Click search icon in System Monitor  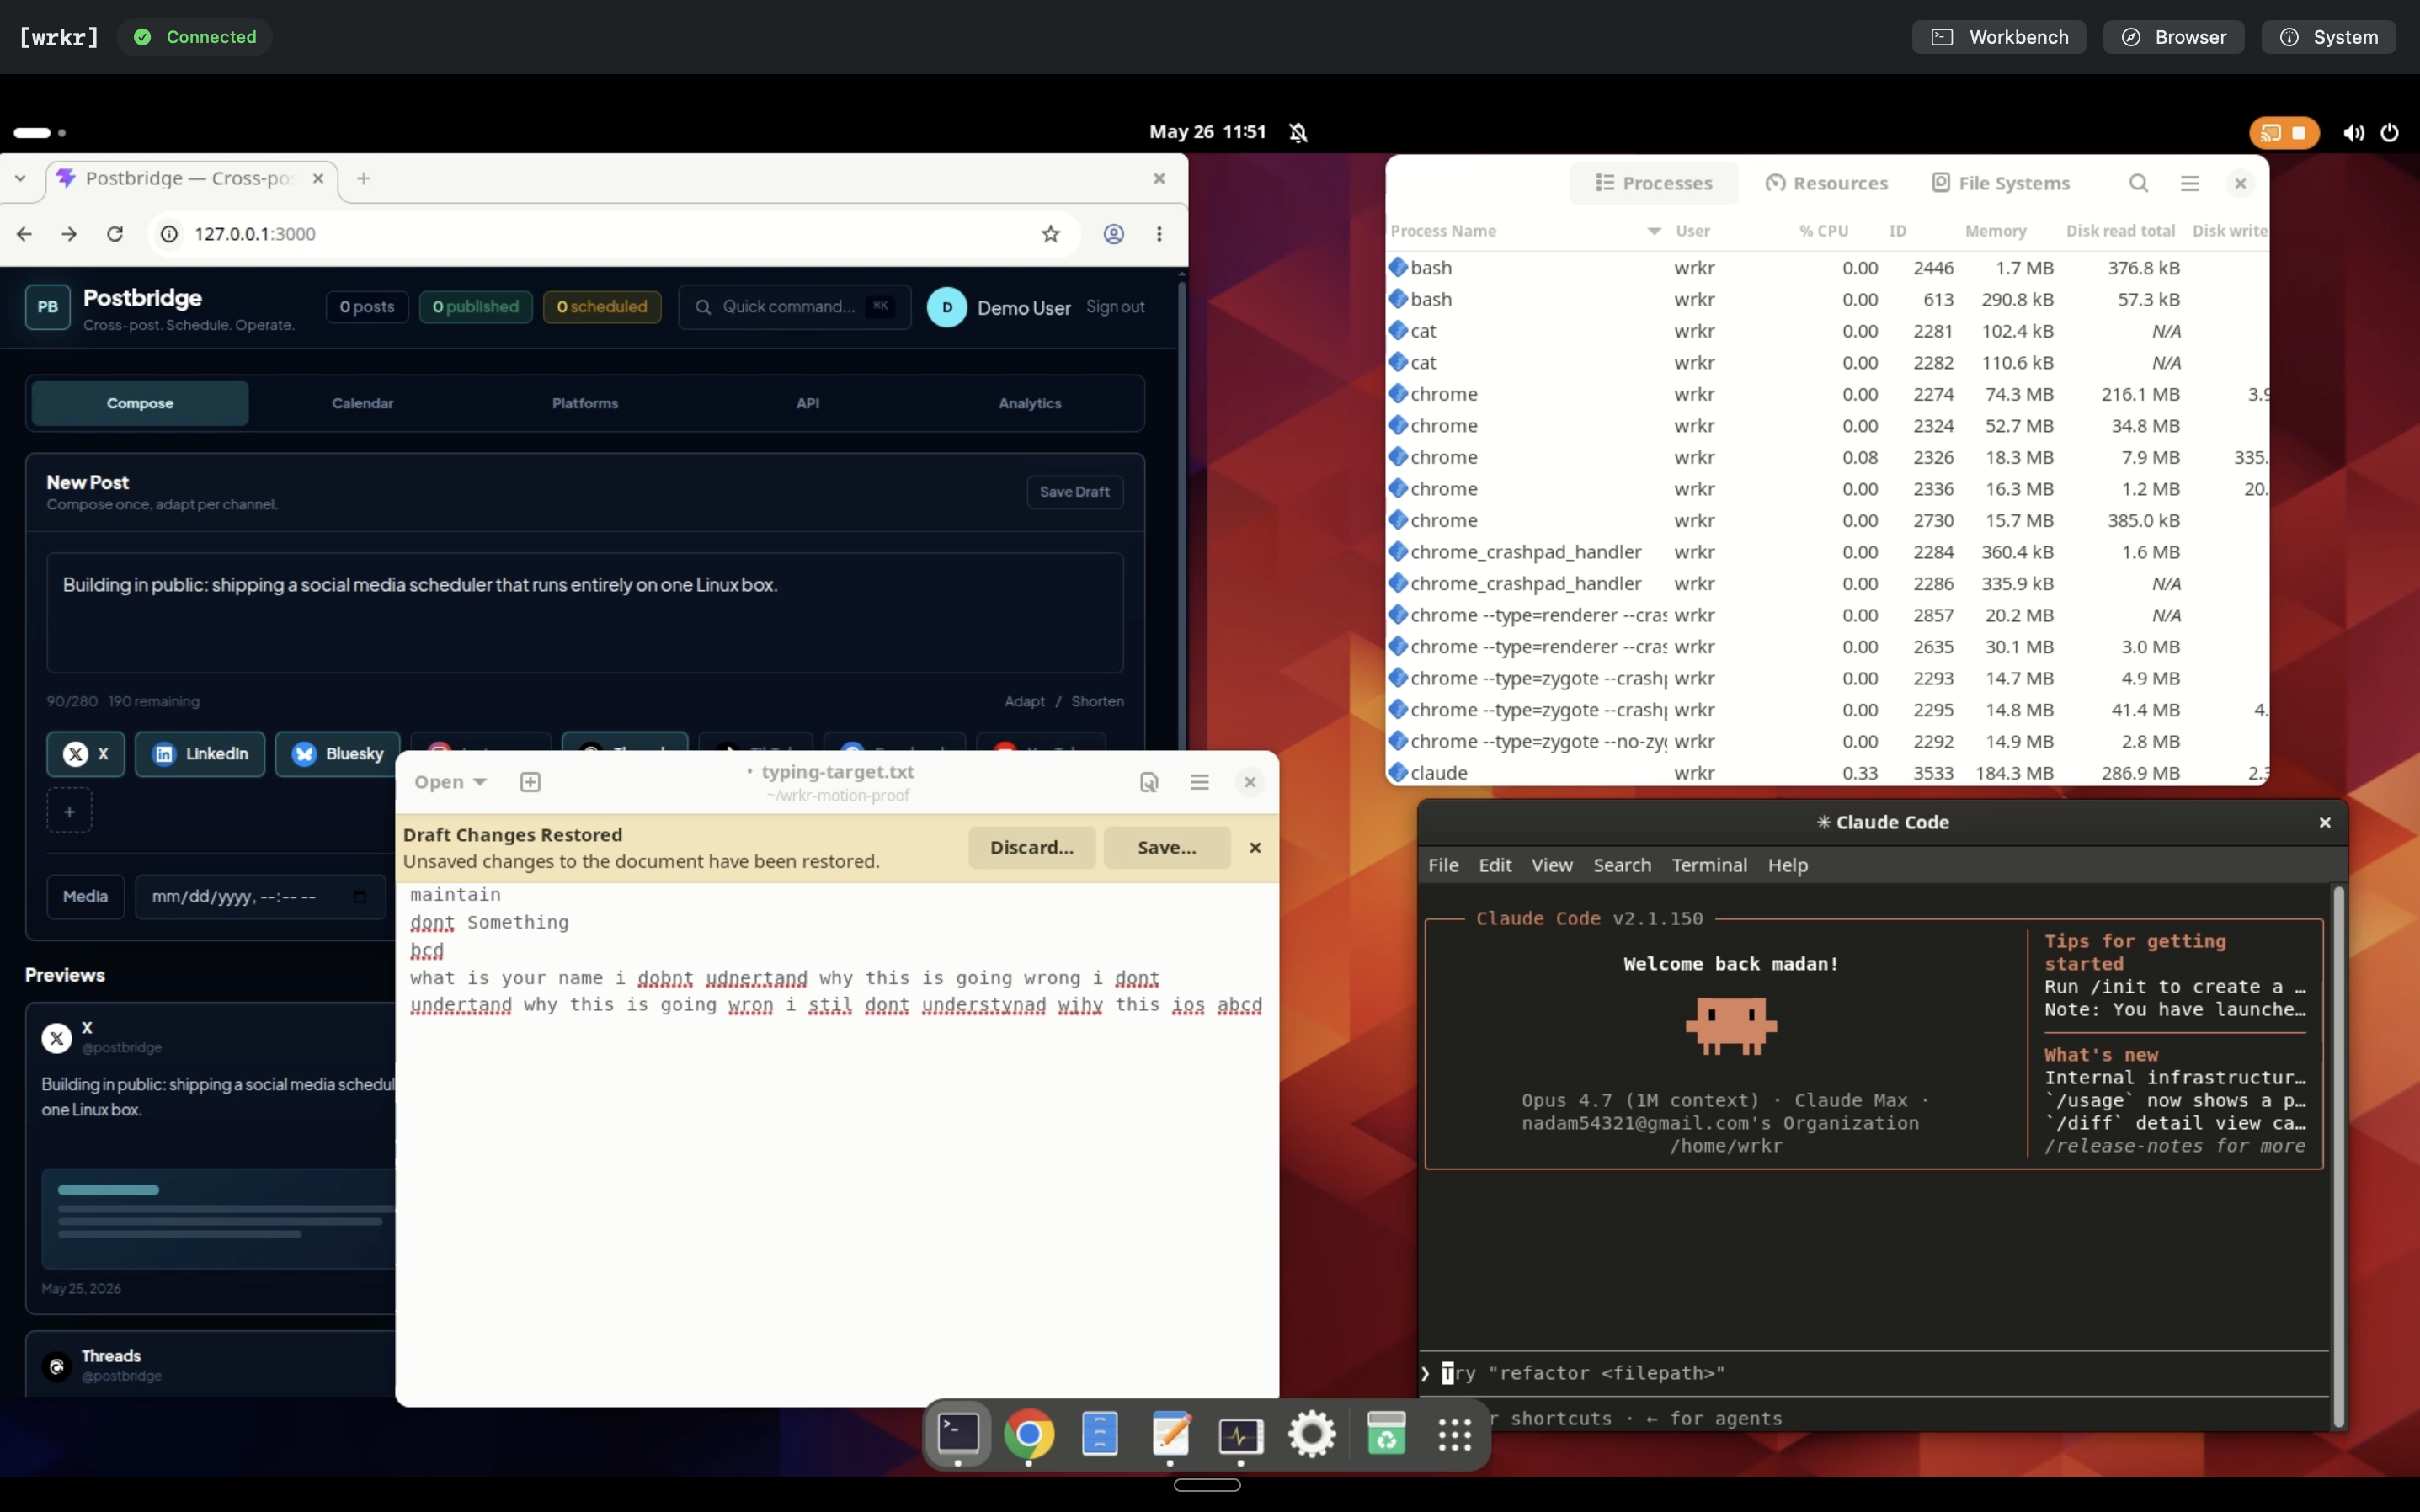[x=2138, y=183]
